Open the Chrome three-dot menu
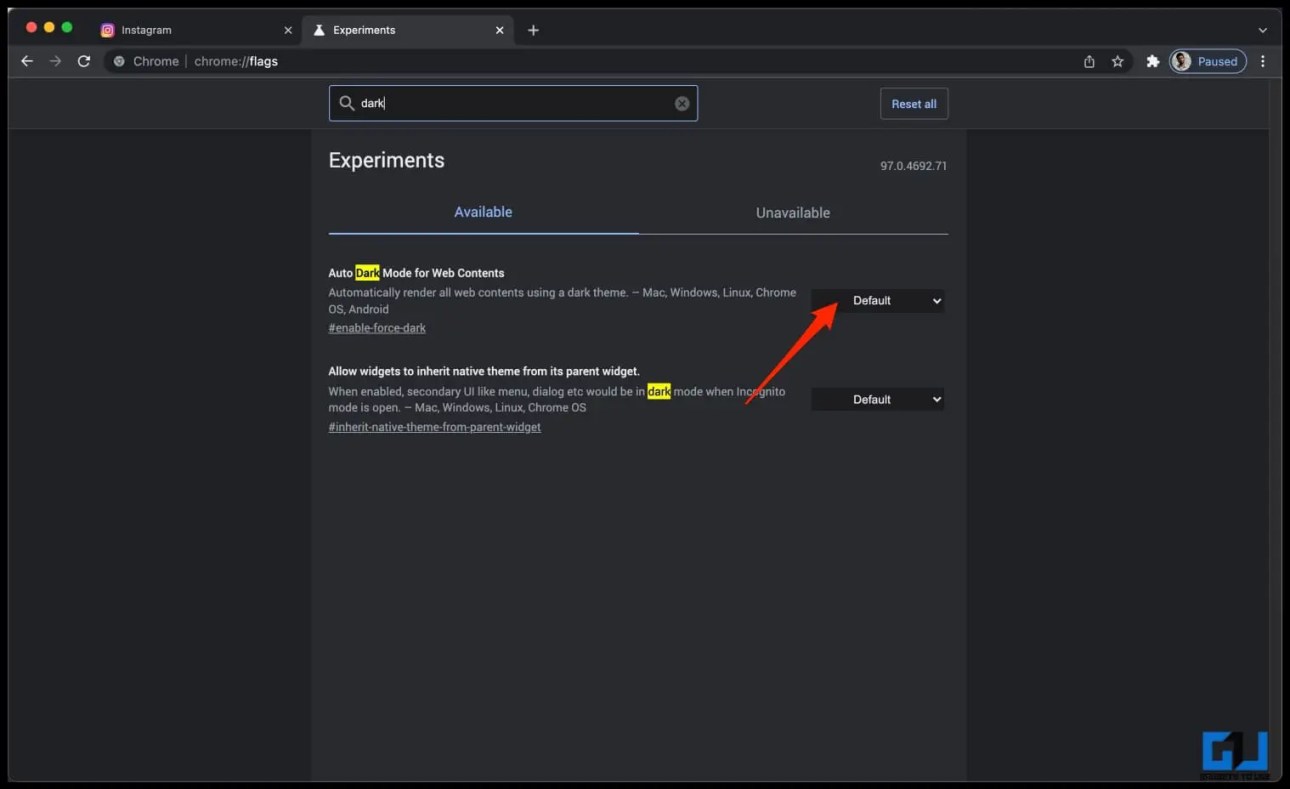Screen dimensions: 1290x789 [1263, 61]
